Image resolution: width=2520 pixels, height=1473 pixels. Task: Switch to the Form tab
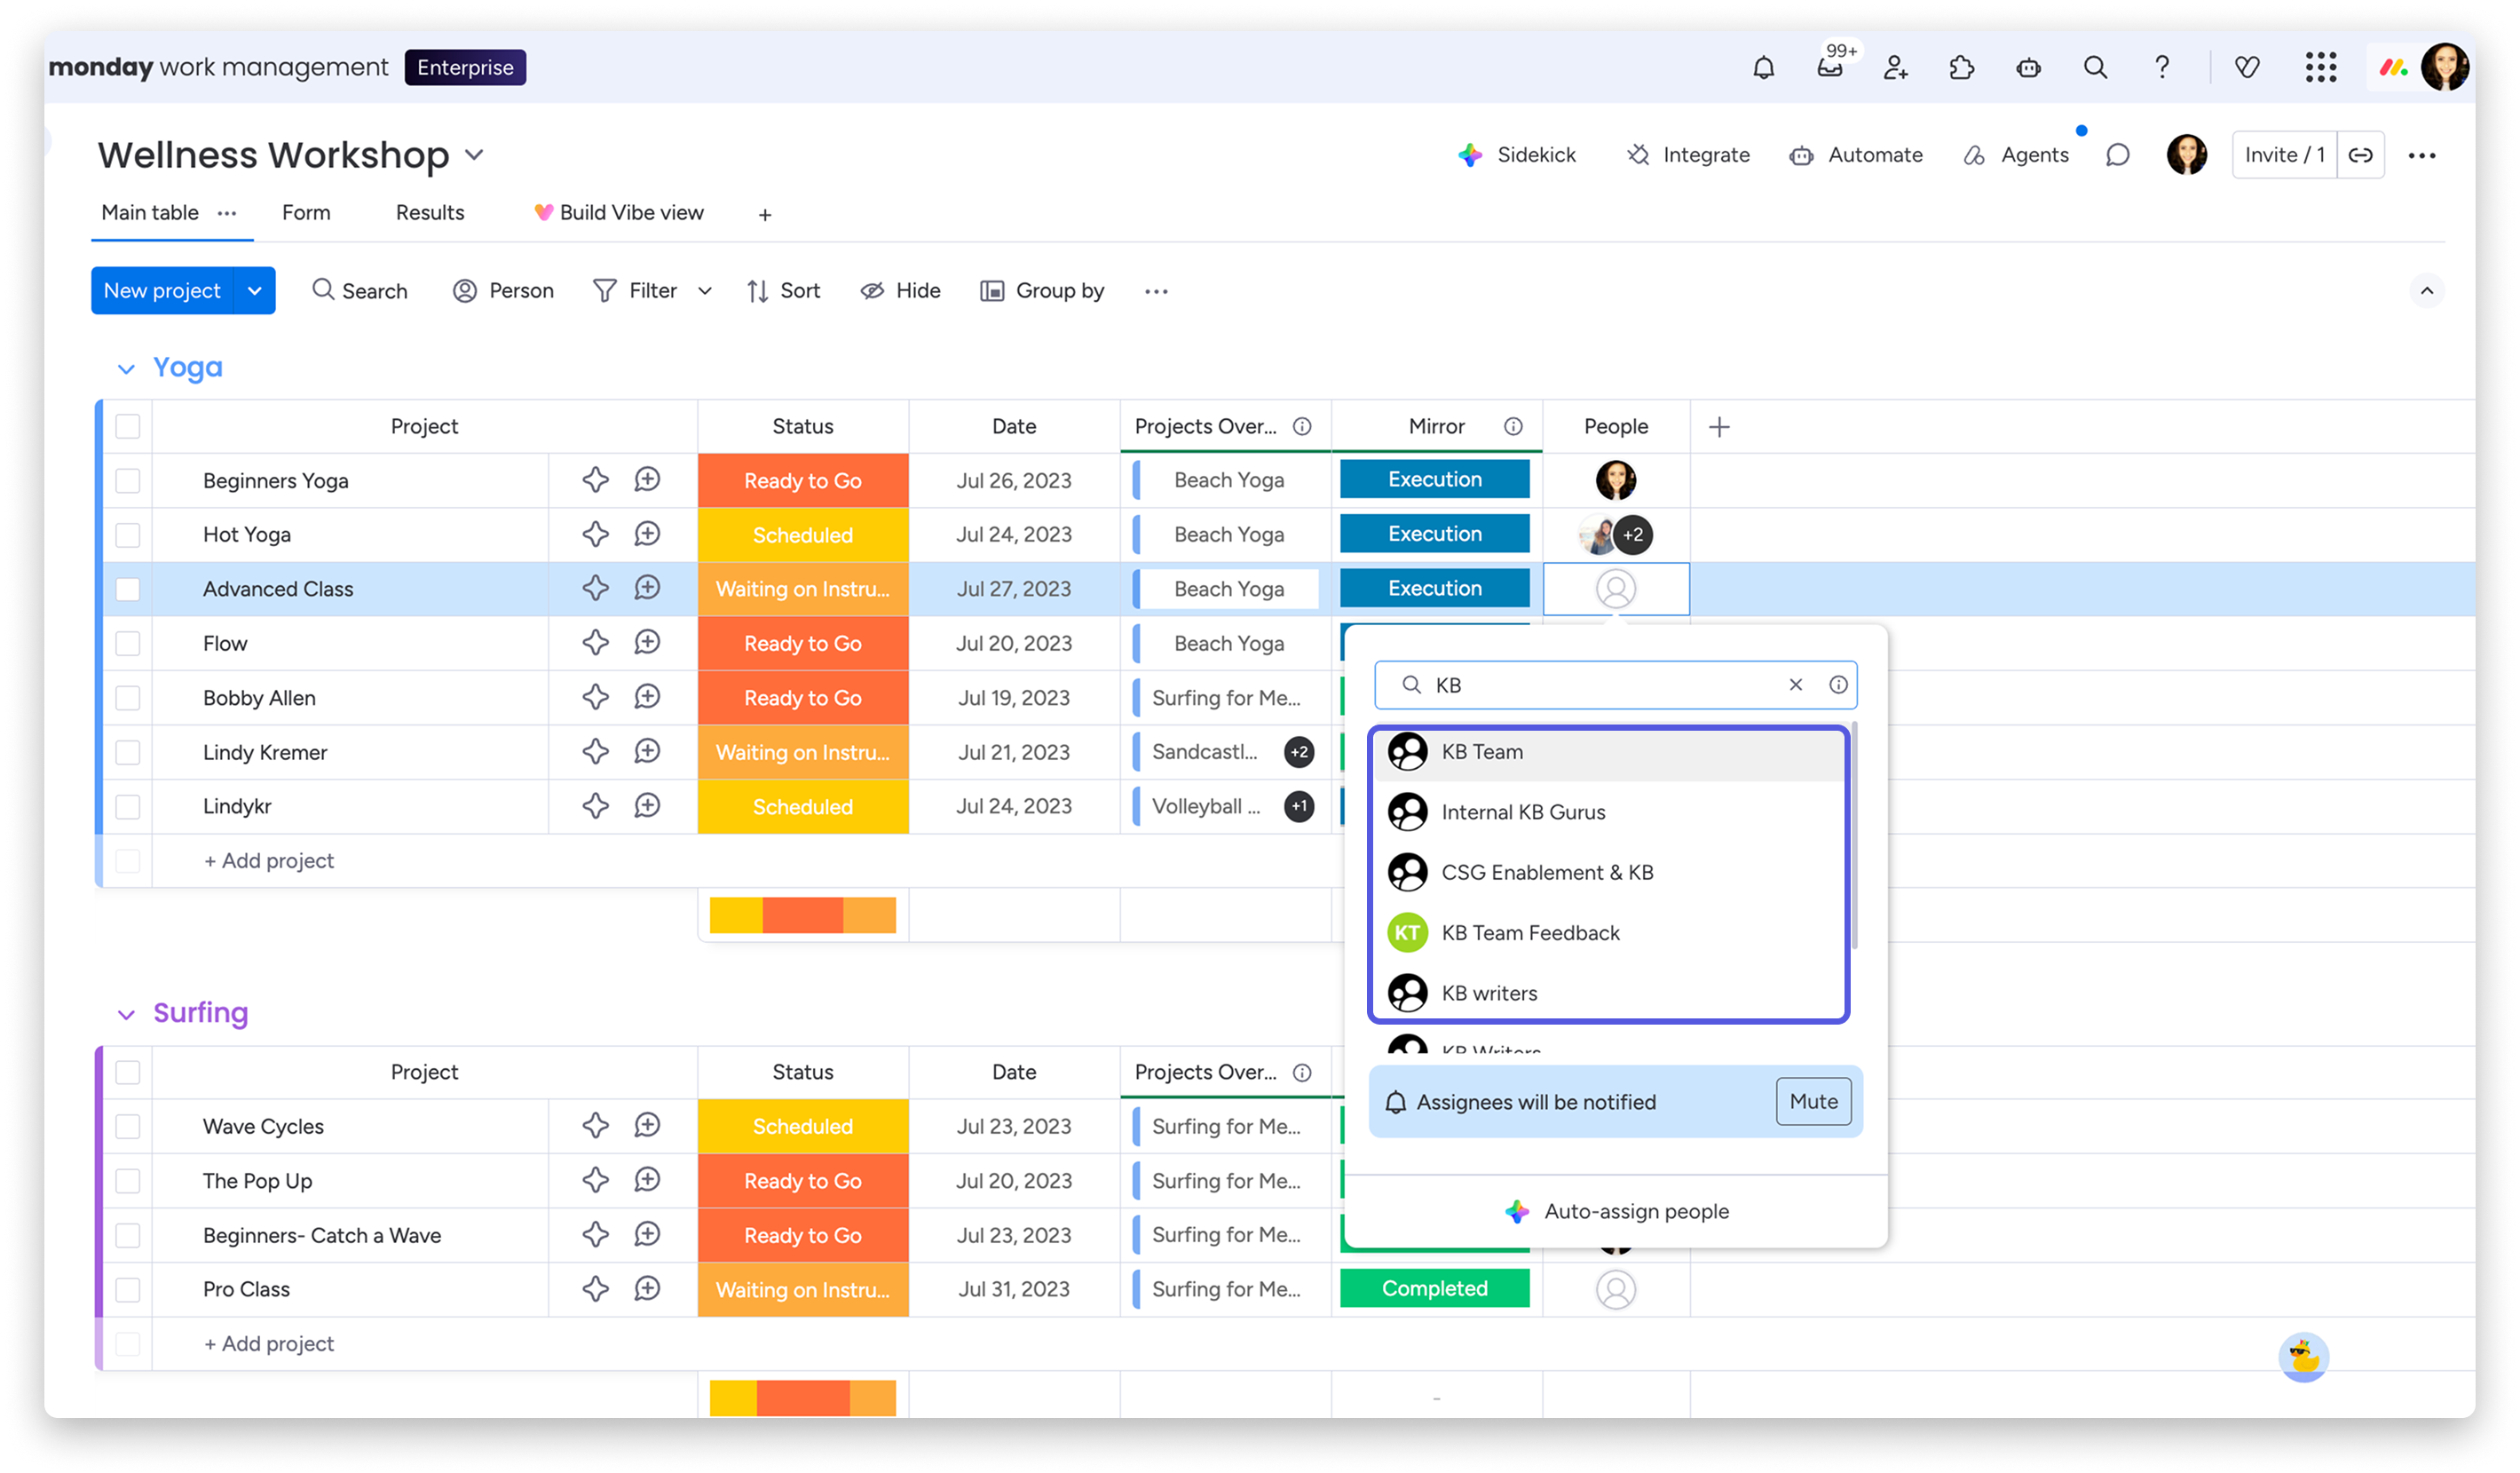pos(306,213)
